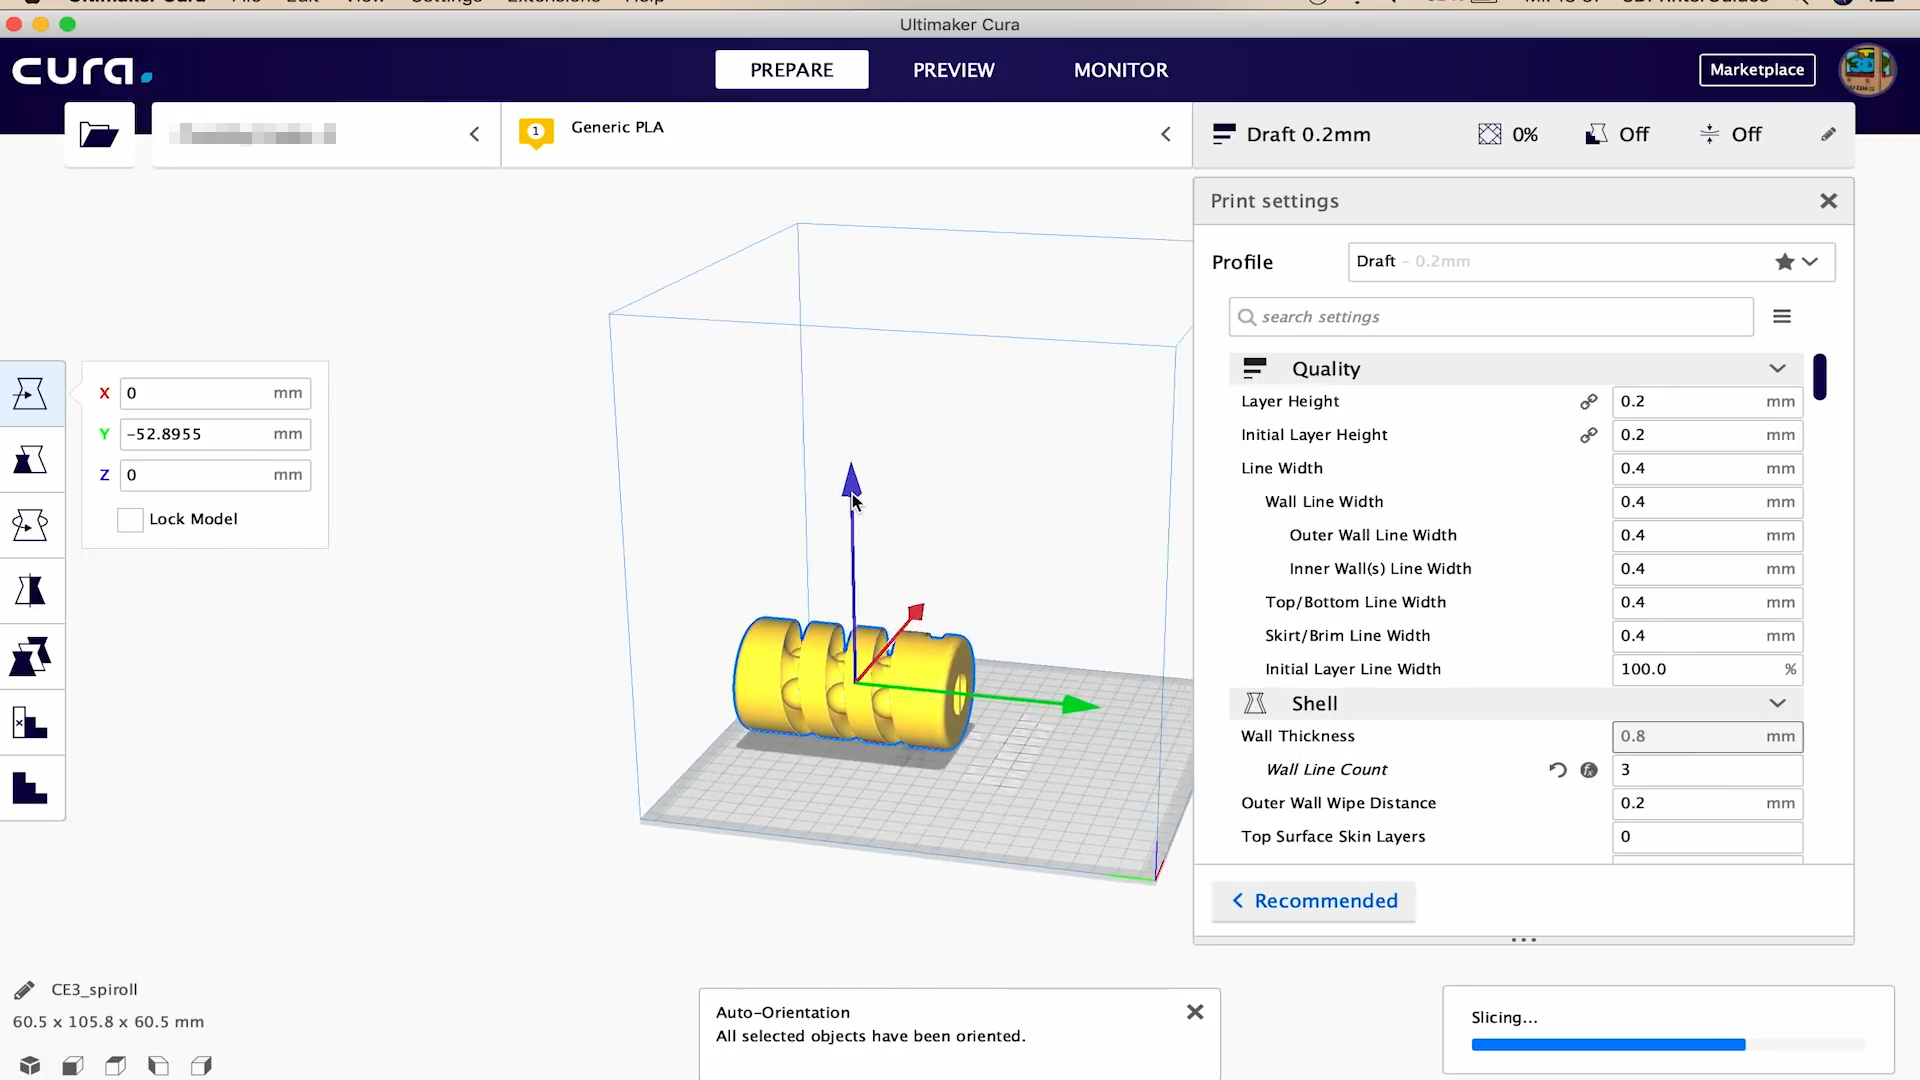
Task: Open settings visibility hamburger menu
Action: [1782, 317]
